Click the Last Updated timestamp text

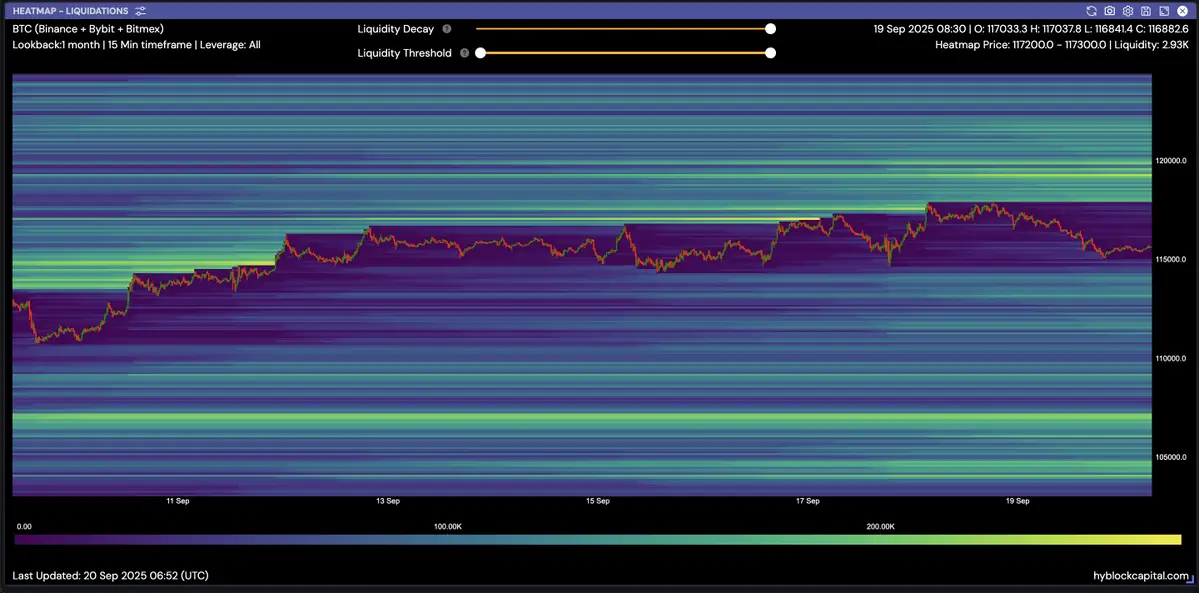[x=111, y=575]
